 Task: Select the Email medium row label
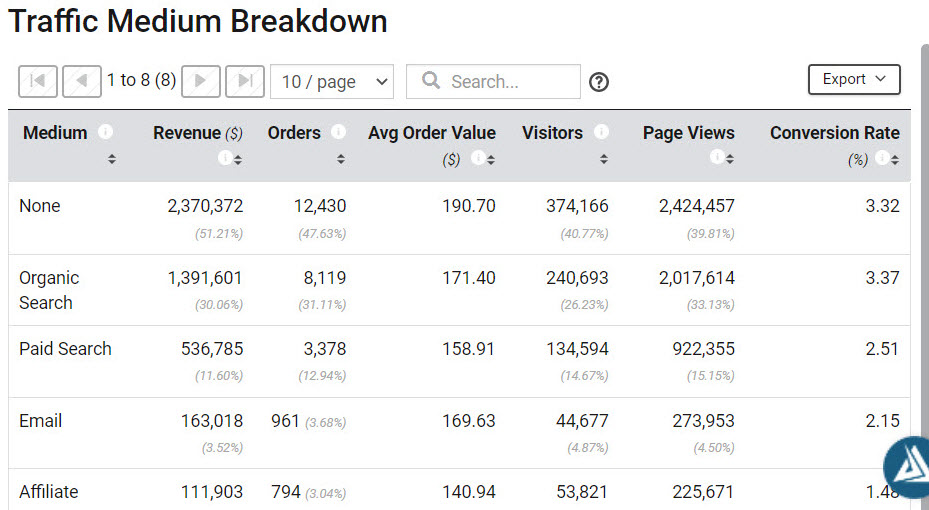[x=40, y=421]
